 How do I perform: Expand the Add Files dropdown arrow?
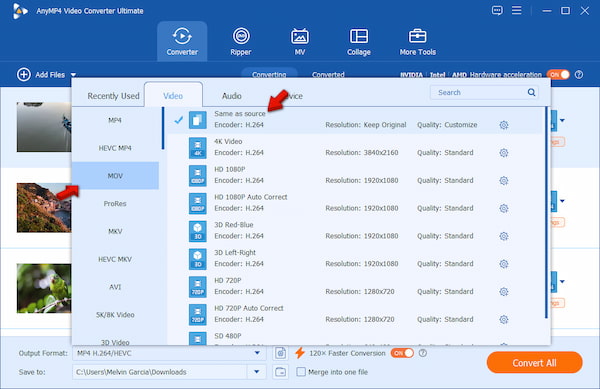tap(73, 75)
